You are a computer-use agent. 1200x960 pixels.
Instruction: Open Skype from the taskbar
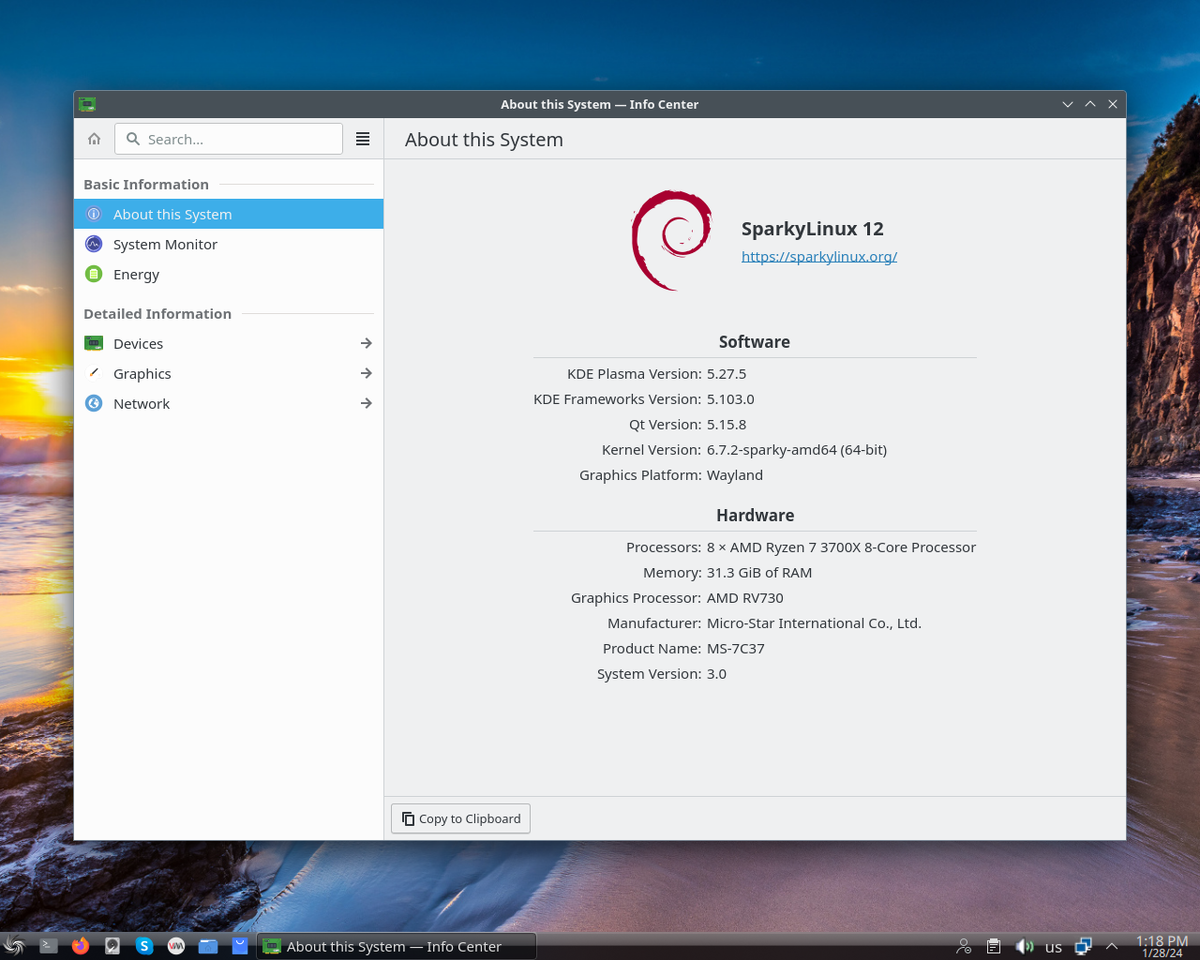(144, 945)
